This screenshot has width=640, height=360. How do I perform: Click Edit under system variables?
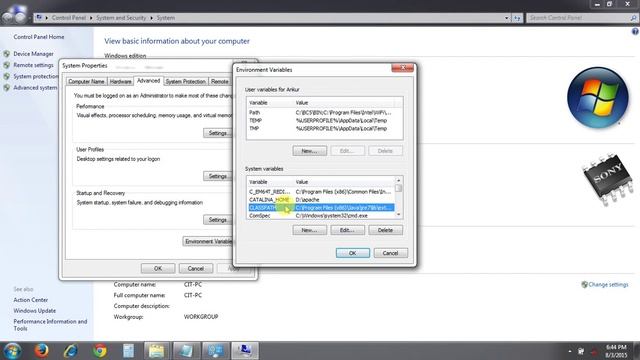347,230
